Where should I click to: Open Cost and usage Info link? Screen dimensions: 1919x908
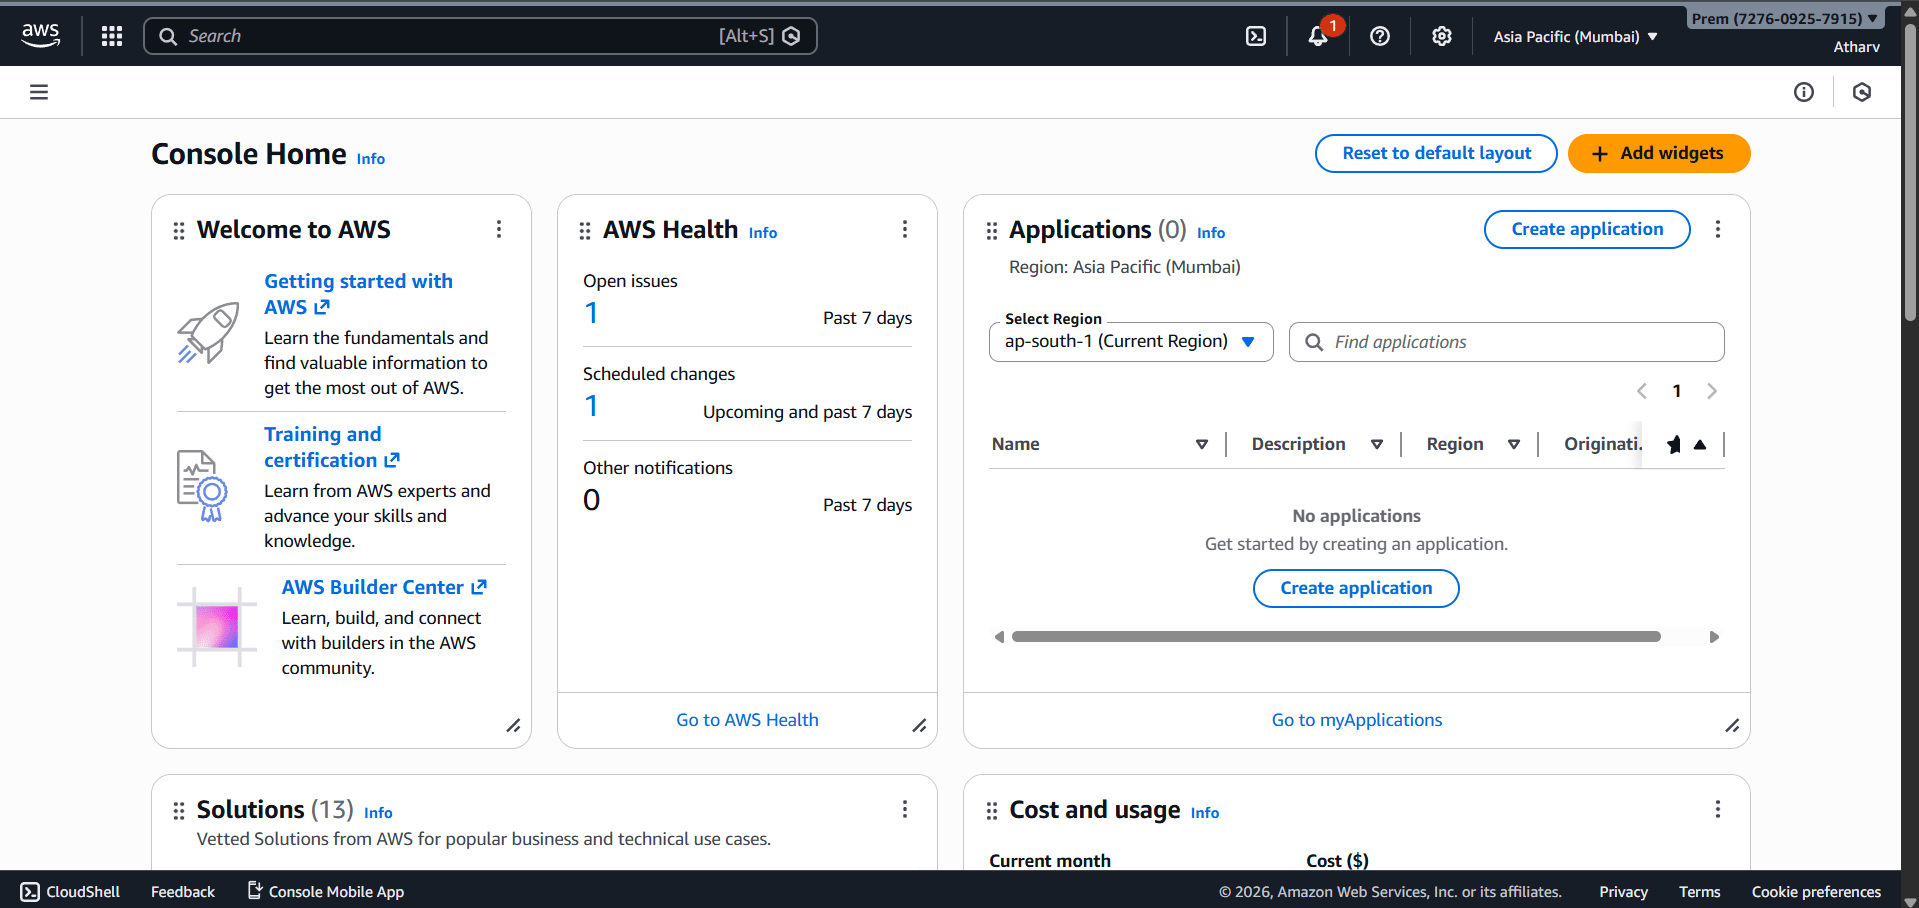coord(1205,813)
